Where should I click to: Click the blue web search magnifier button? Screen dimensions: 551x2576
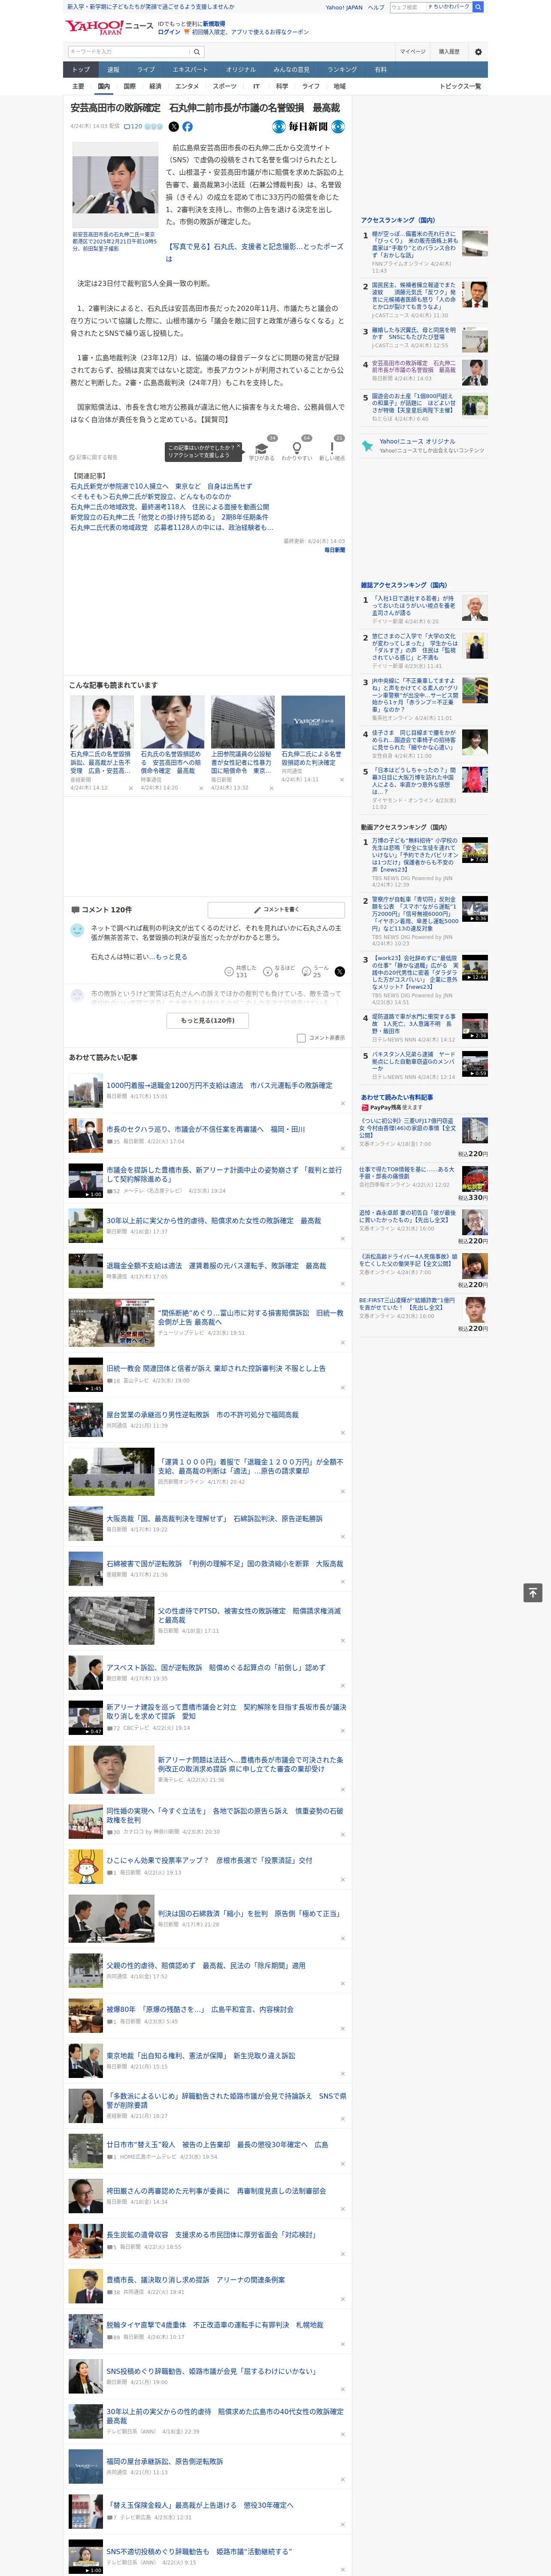click(478, 7)
